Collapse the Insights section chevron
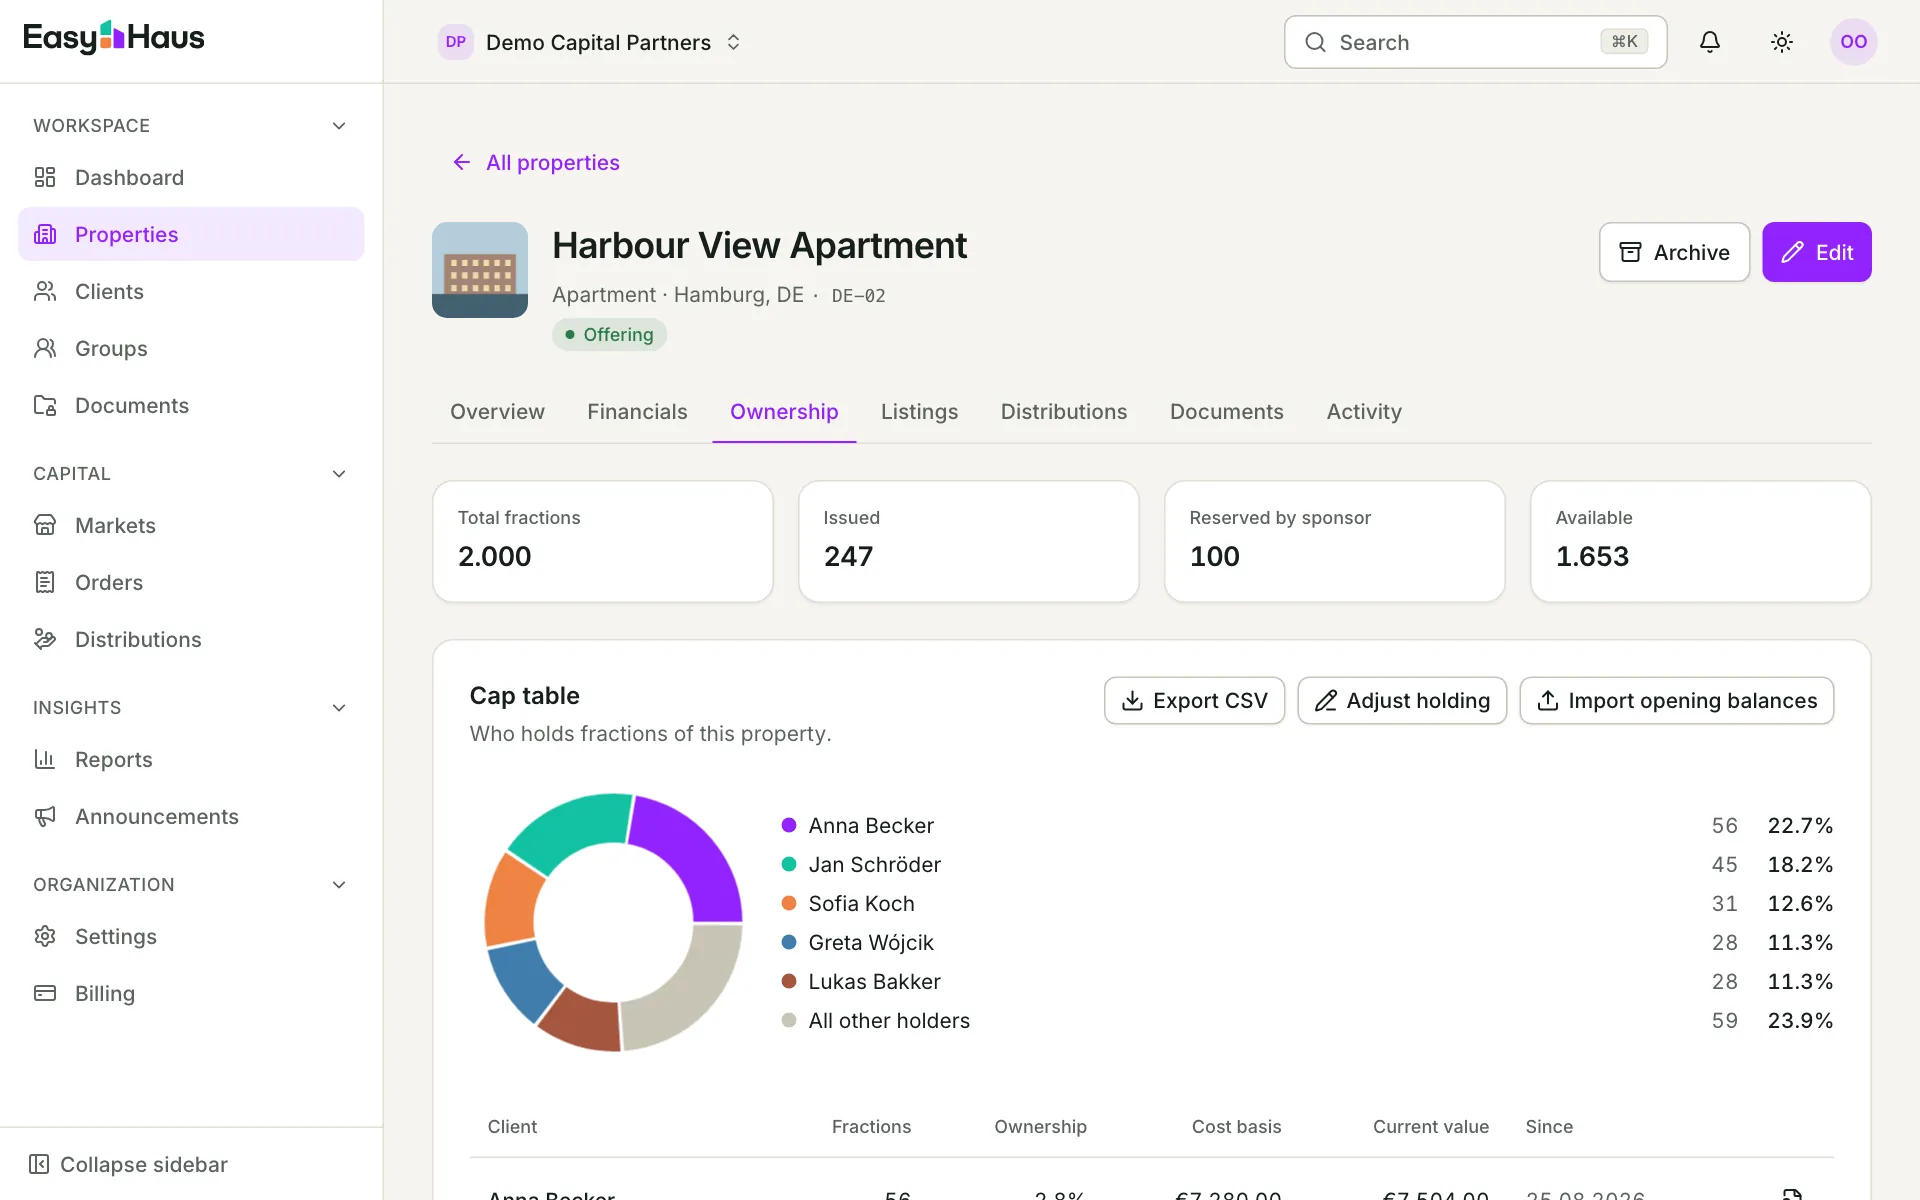This screenshot has height=1200, width=1920. pos(339,708)
